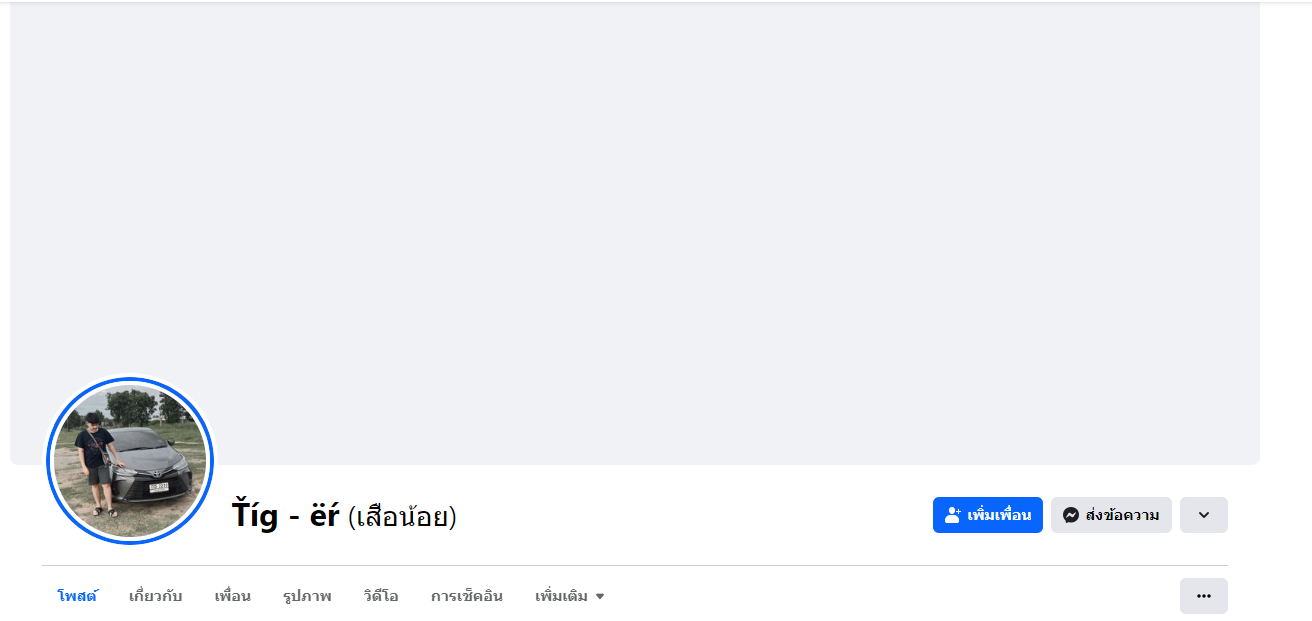Click the nickname (เสือน้อย) text

pyautogui.click(x=402, y=517)
